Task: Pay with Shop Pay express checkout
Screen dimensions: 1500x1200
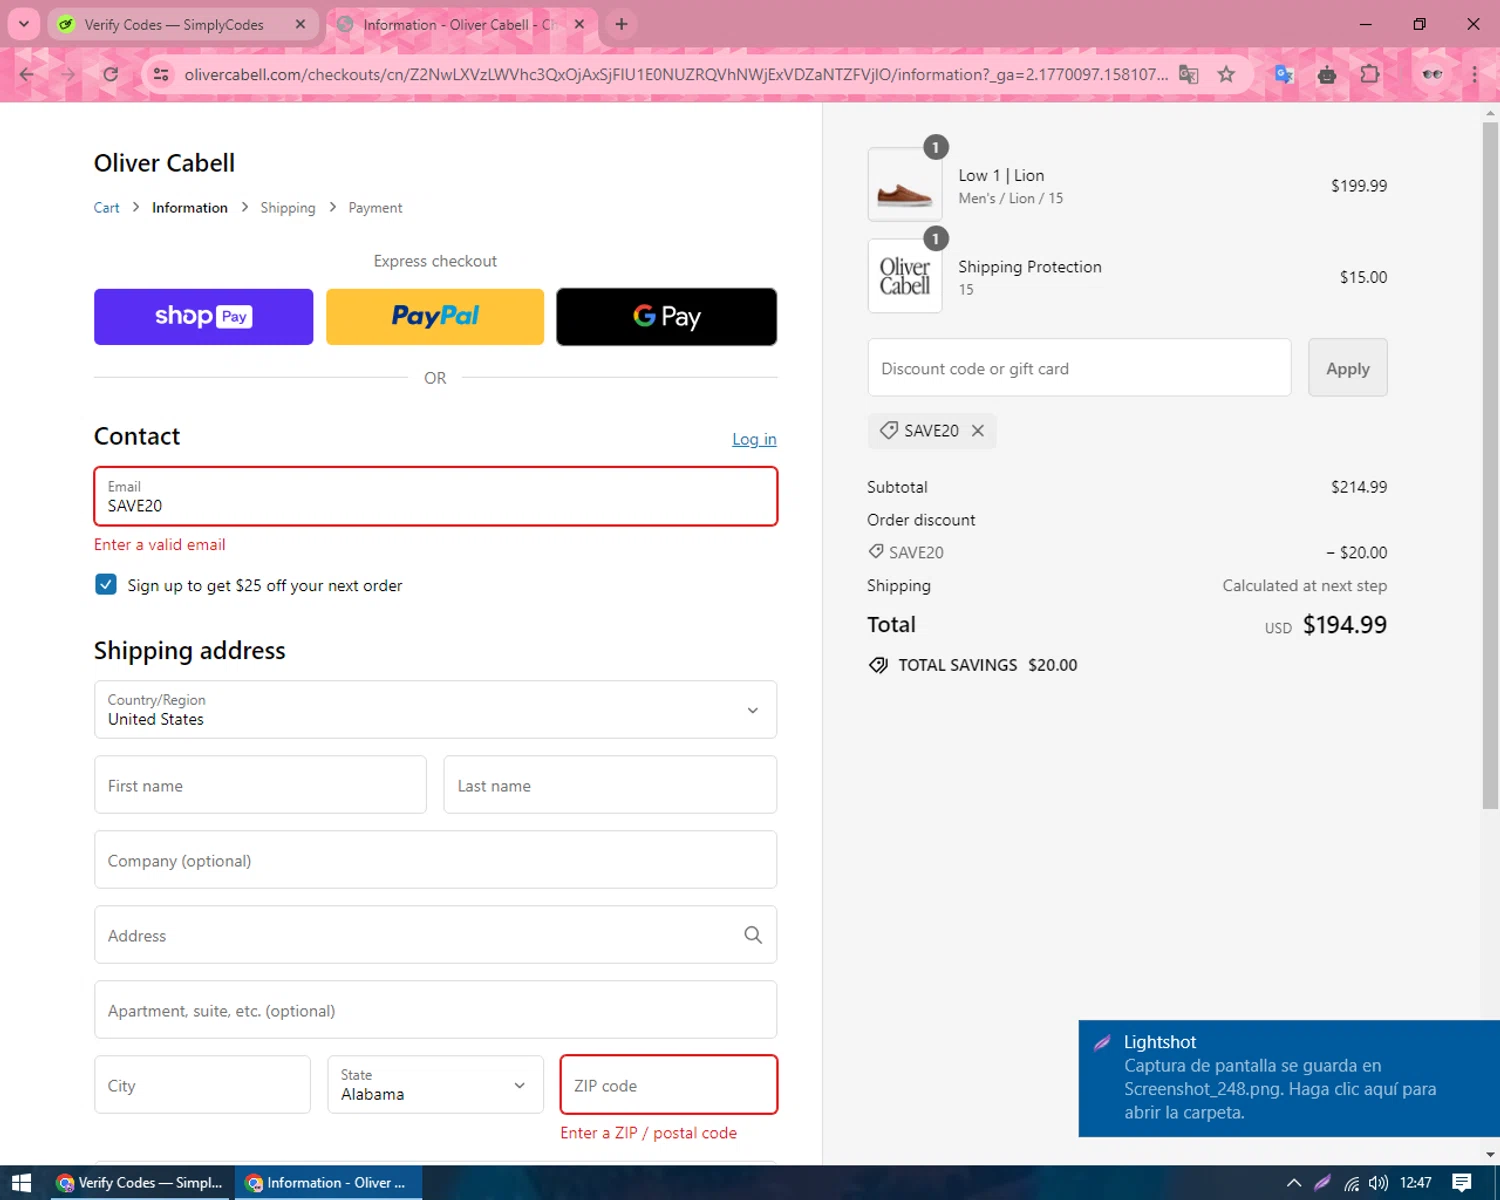Action: (x=203, y=317)
